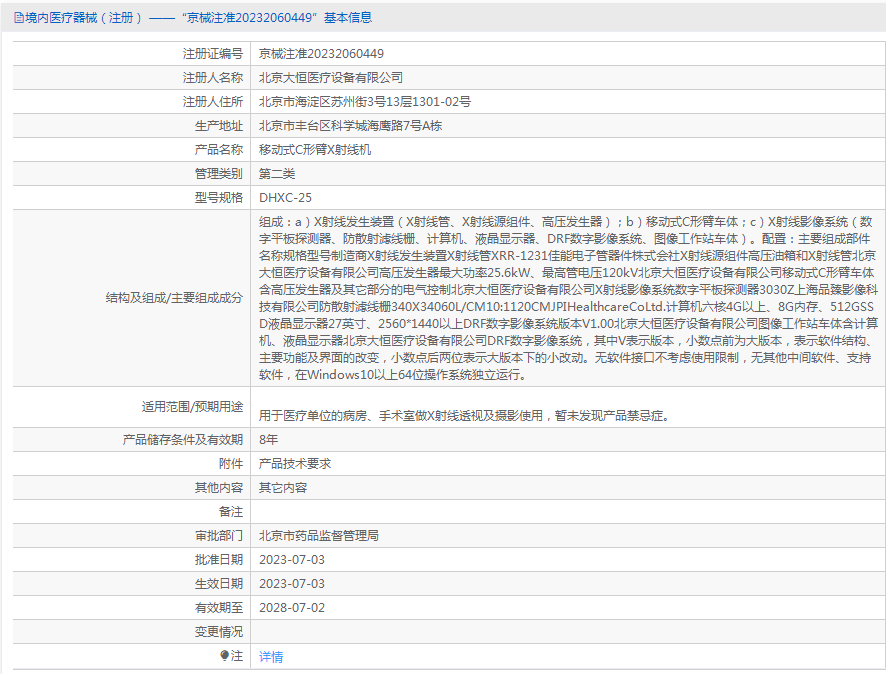The height and width of the screenshot is (674, 886).
Task: Click the 批准日期 label
Action: (219, 560)
